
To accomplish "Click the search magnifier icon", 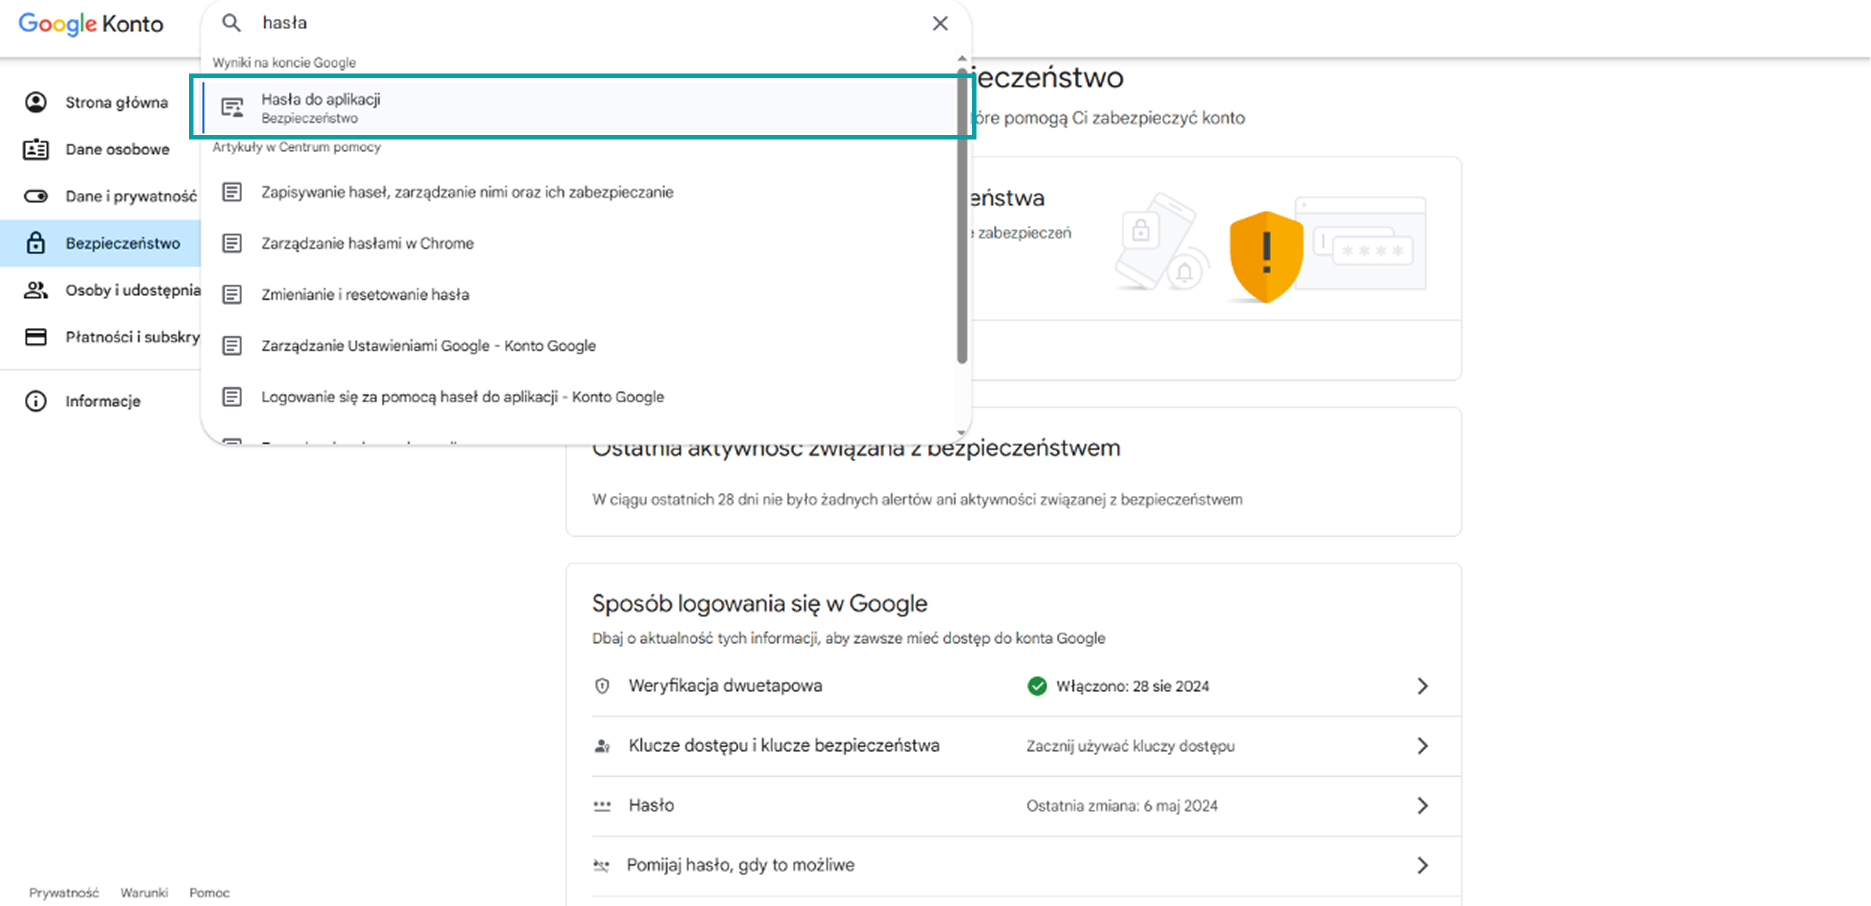I will (231, 22).
